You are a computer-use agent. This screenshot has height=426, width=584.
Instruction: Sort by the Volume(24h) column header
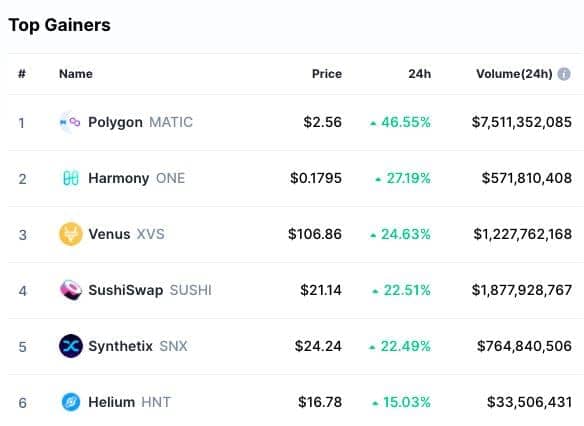514,74
